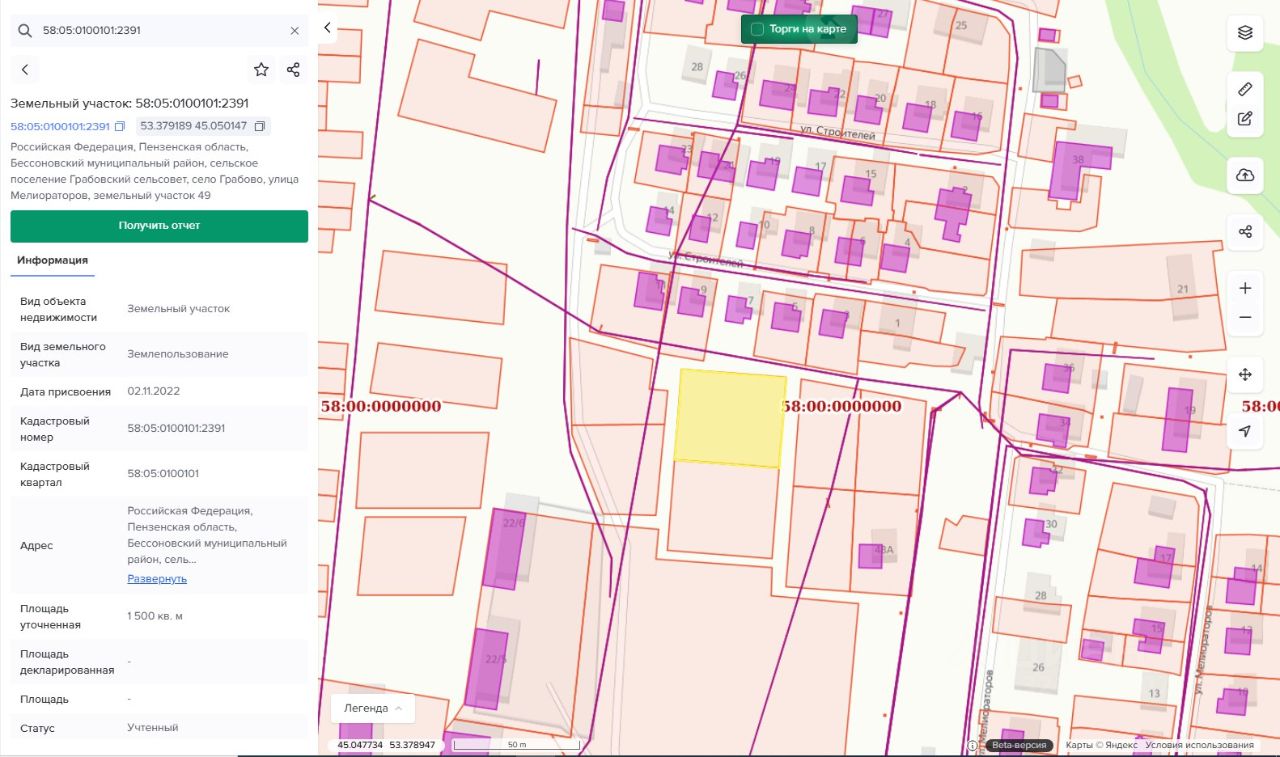Switch to the Информация tab
This screenshot has width=1280, height=757.
[x=52, y=260]
